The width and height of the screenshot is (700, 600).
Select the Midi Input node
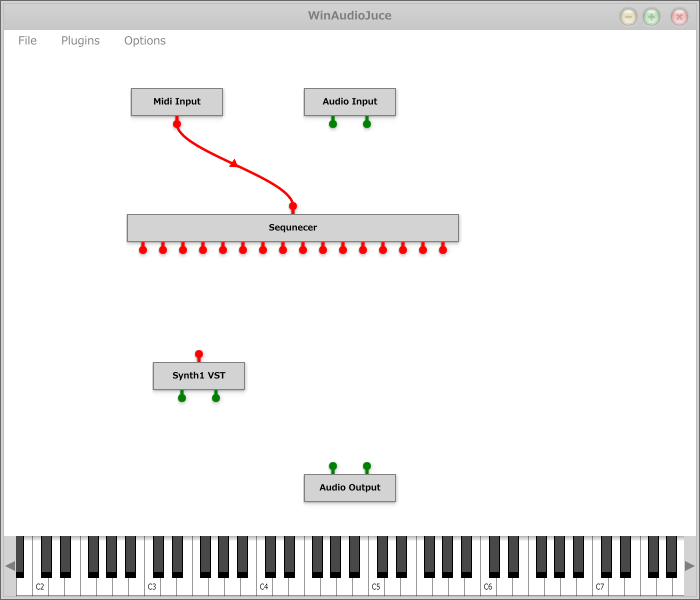click(177, 102)
